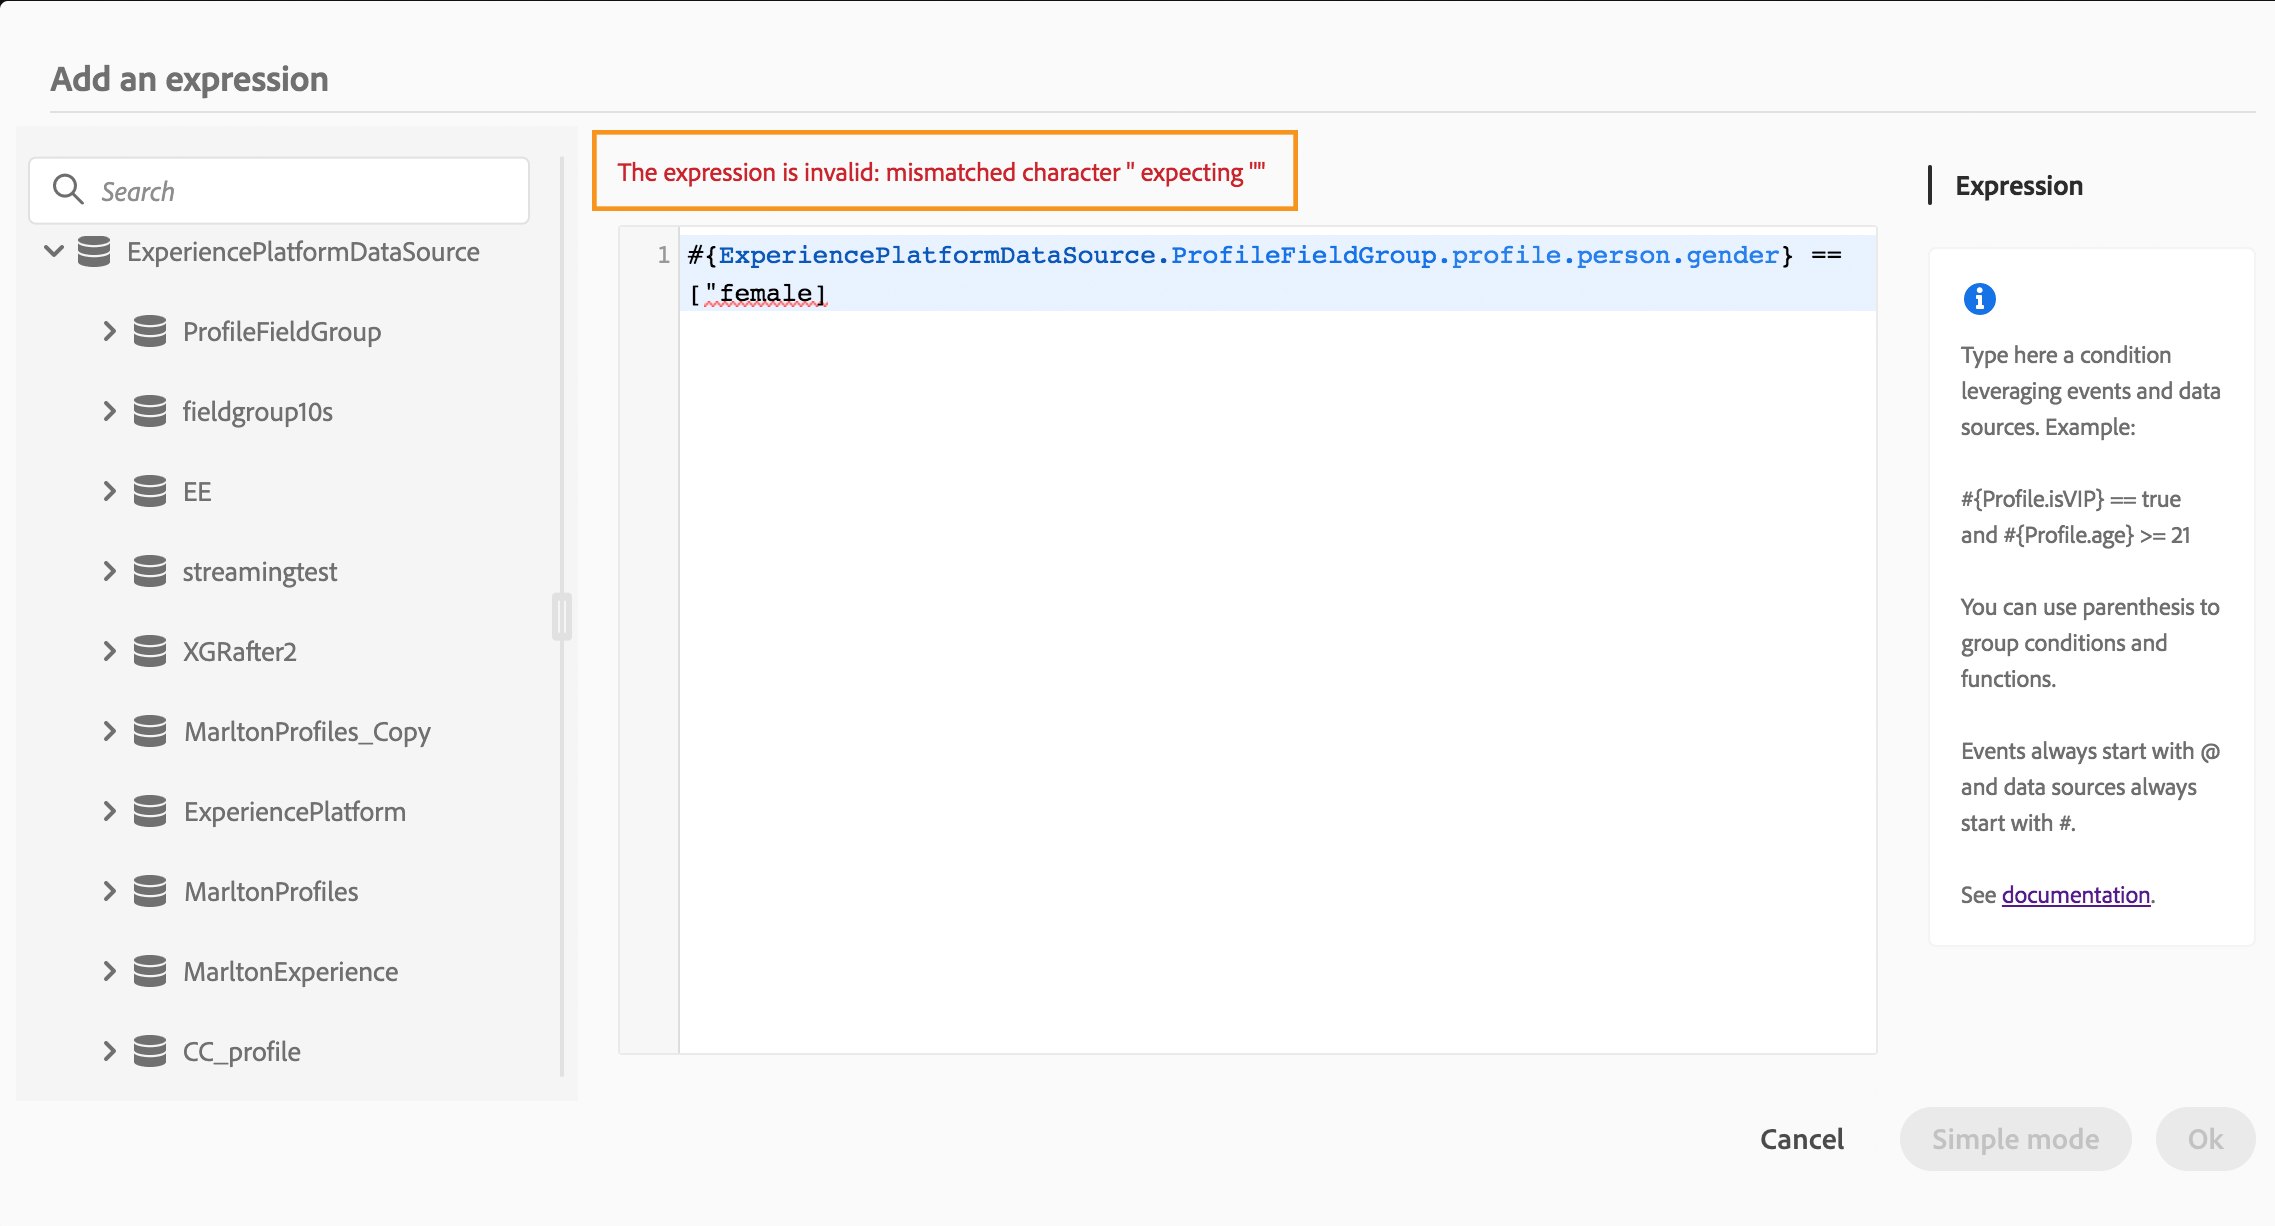The width and height of the screenshot is (2275, 1226).
Task: Click the fieldgroup10s database icon
Action: [x=150, y=411]
